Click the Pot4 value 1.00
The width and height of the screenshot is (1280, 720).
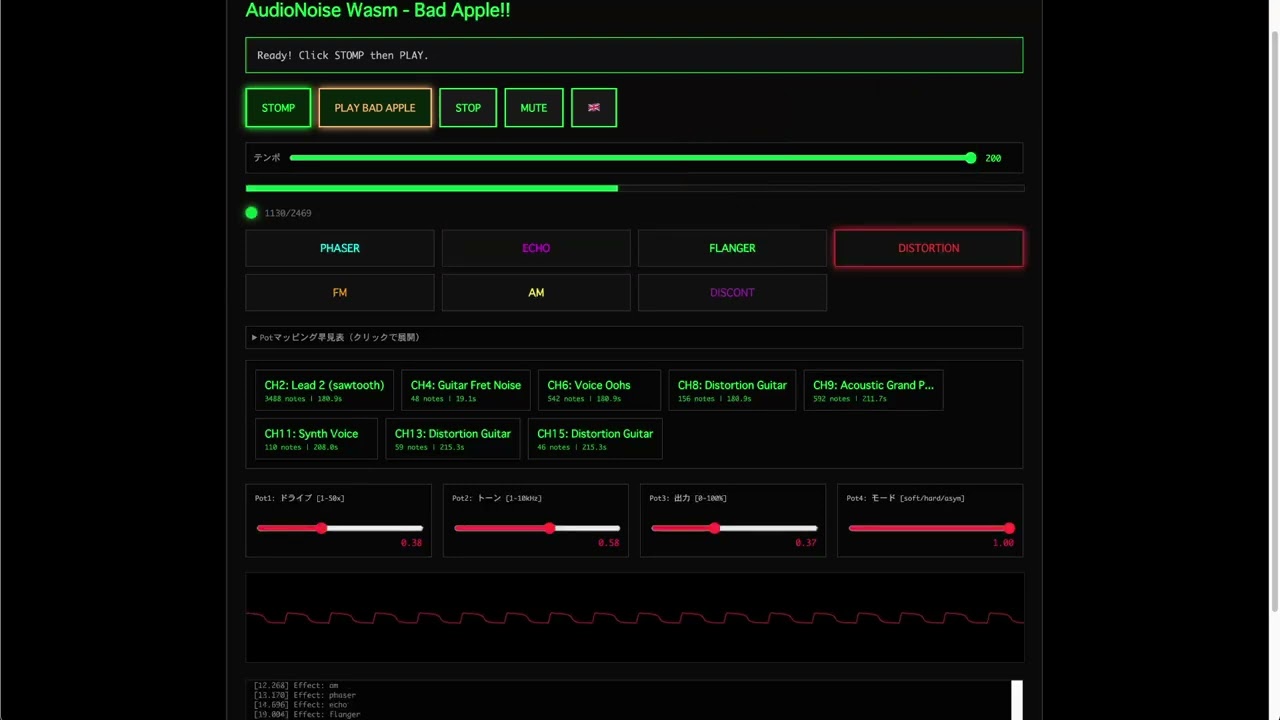[1003, 543]
